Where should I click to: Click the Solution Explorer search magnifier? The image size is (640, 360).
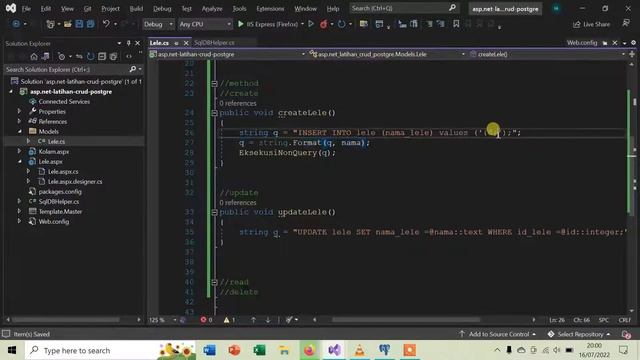coord(132,69)
